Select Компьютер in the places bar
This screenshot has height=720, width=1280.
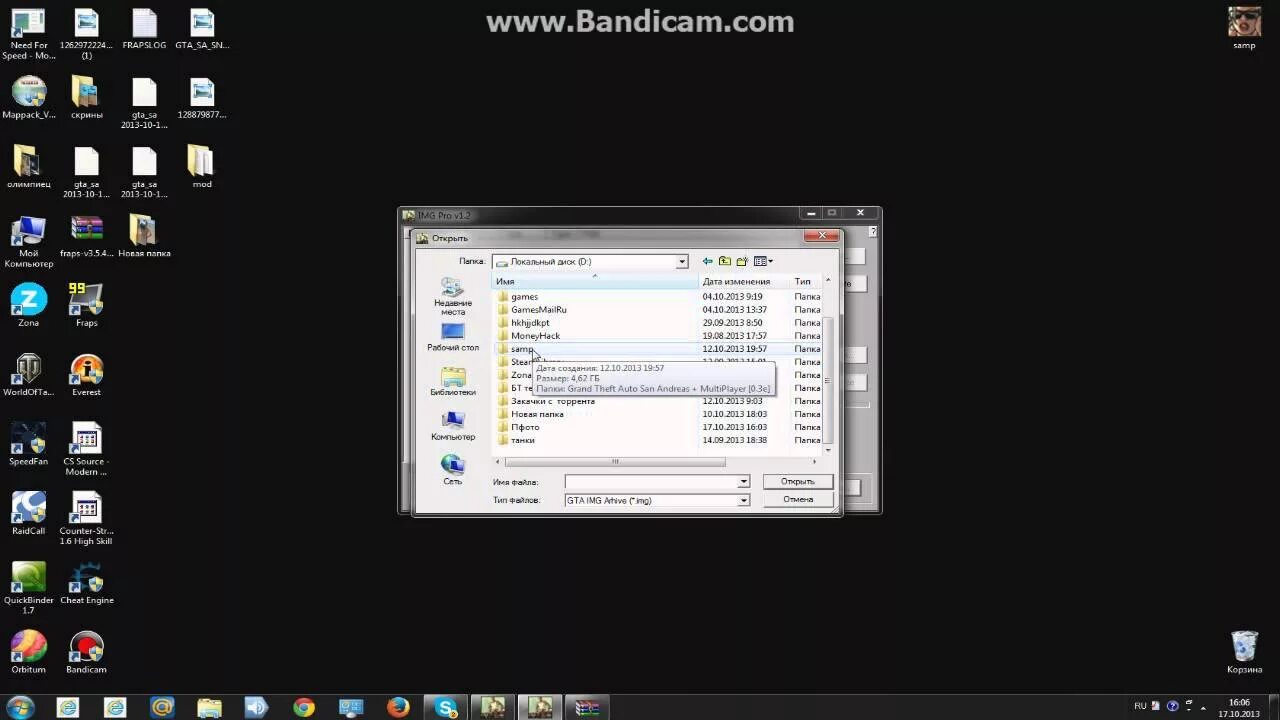click(x=453, y=426)
